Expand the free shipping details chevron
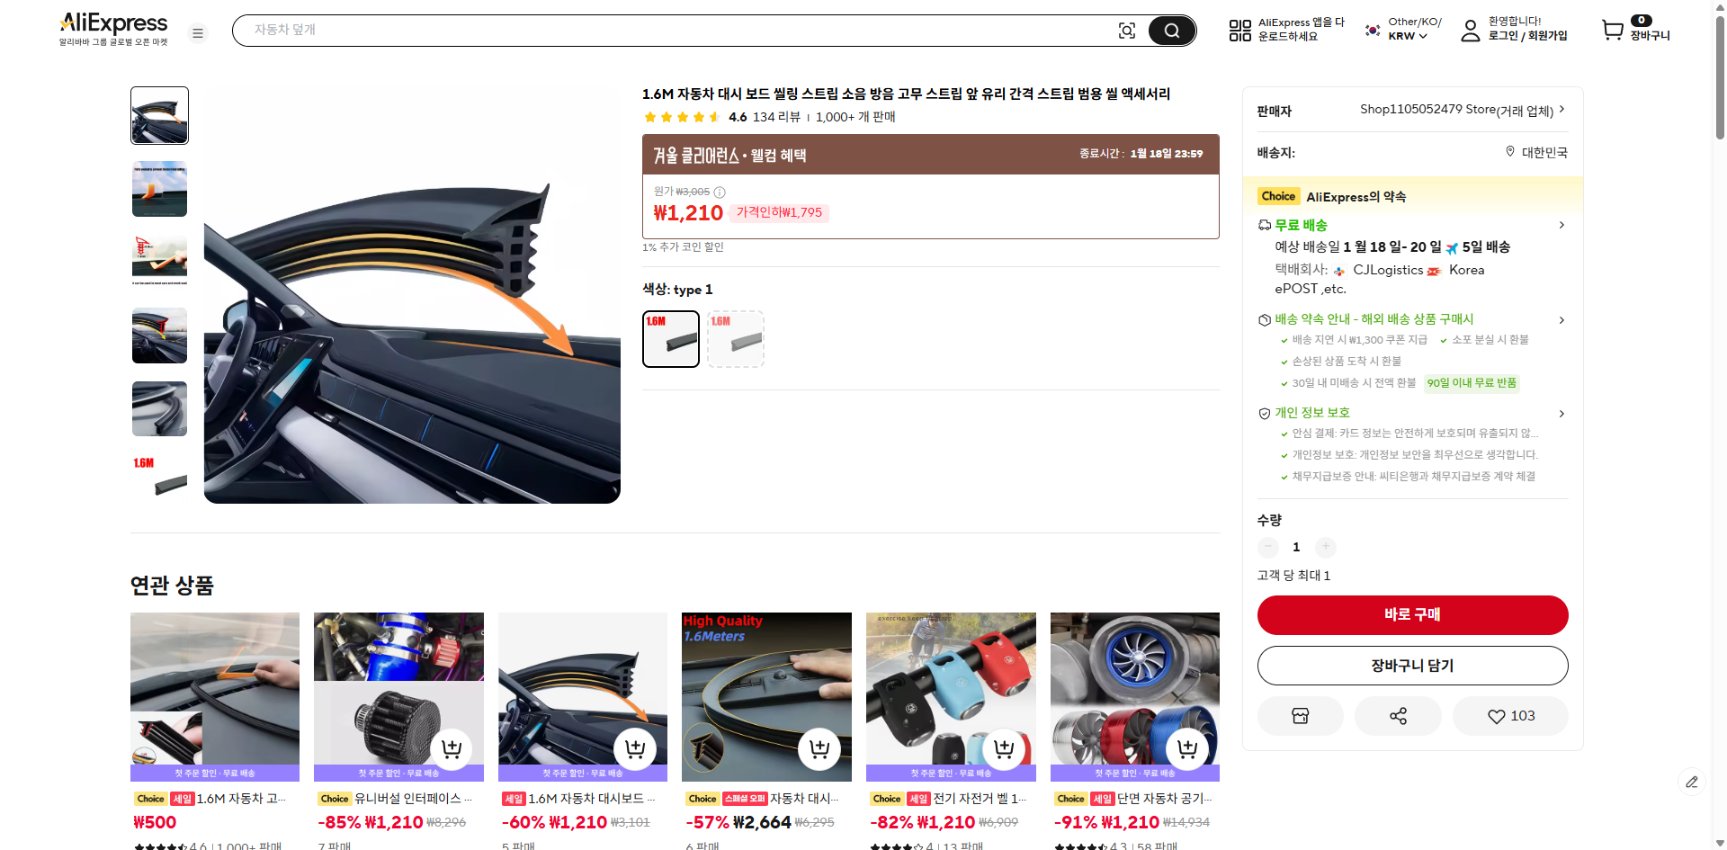 point(1561,225)
